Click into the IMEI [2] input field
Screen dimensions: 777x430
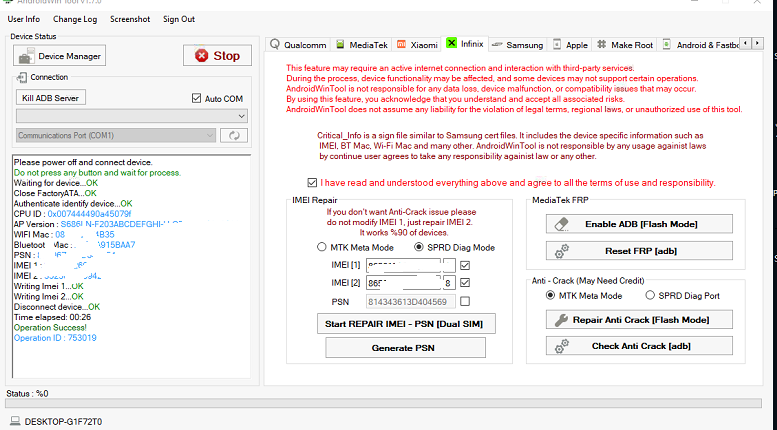(x=403, y=283)
